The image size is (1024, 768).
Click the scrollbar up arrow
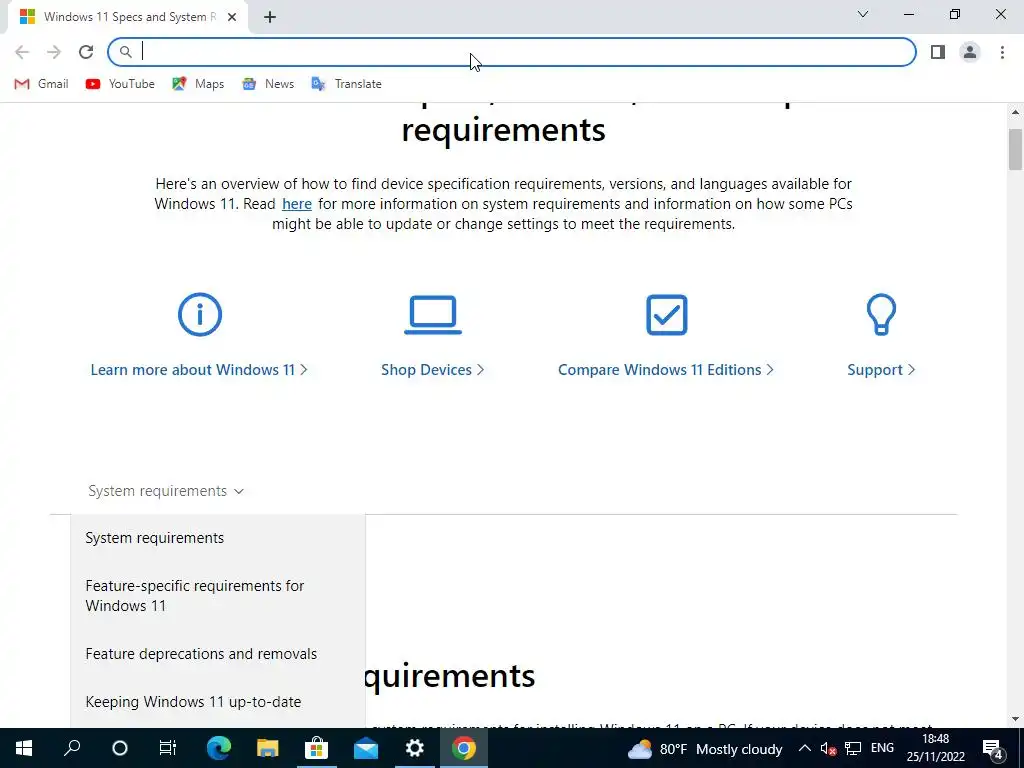(x=1015, y=112)
